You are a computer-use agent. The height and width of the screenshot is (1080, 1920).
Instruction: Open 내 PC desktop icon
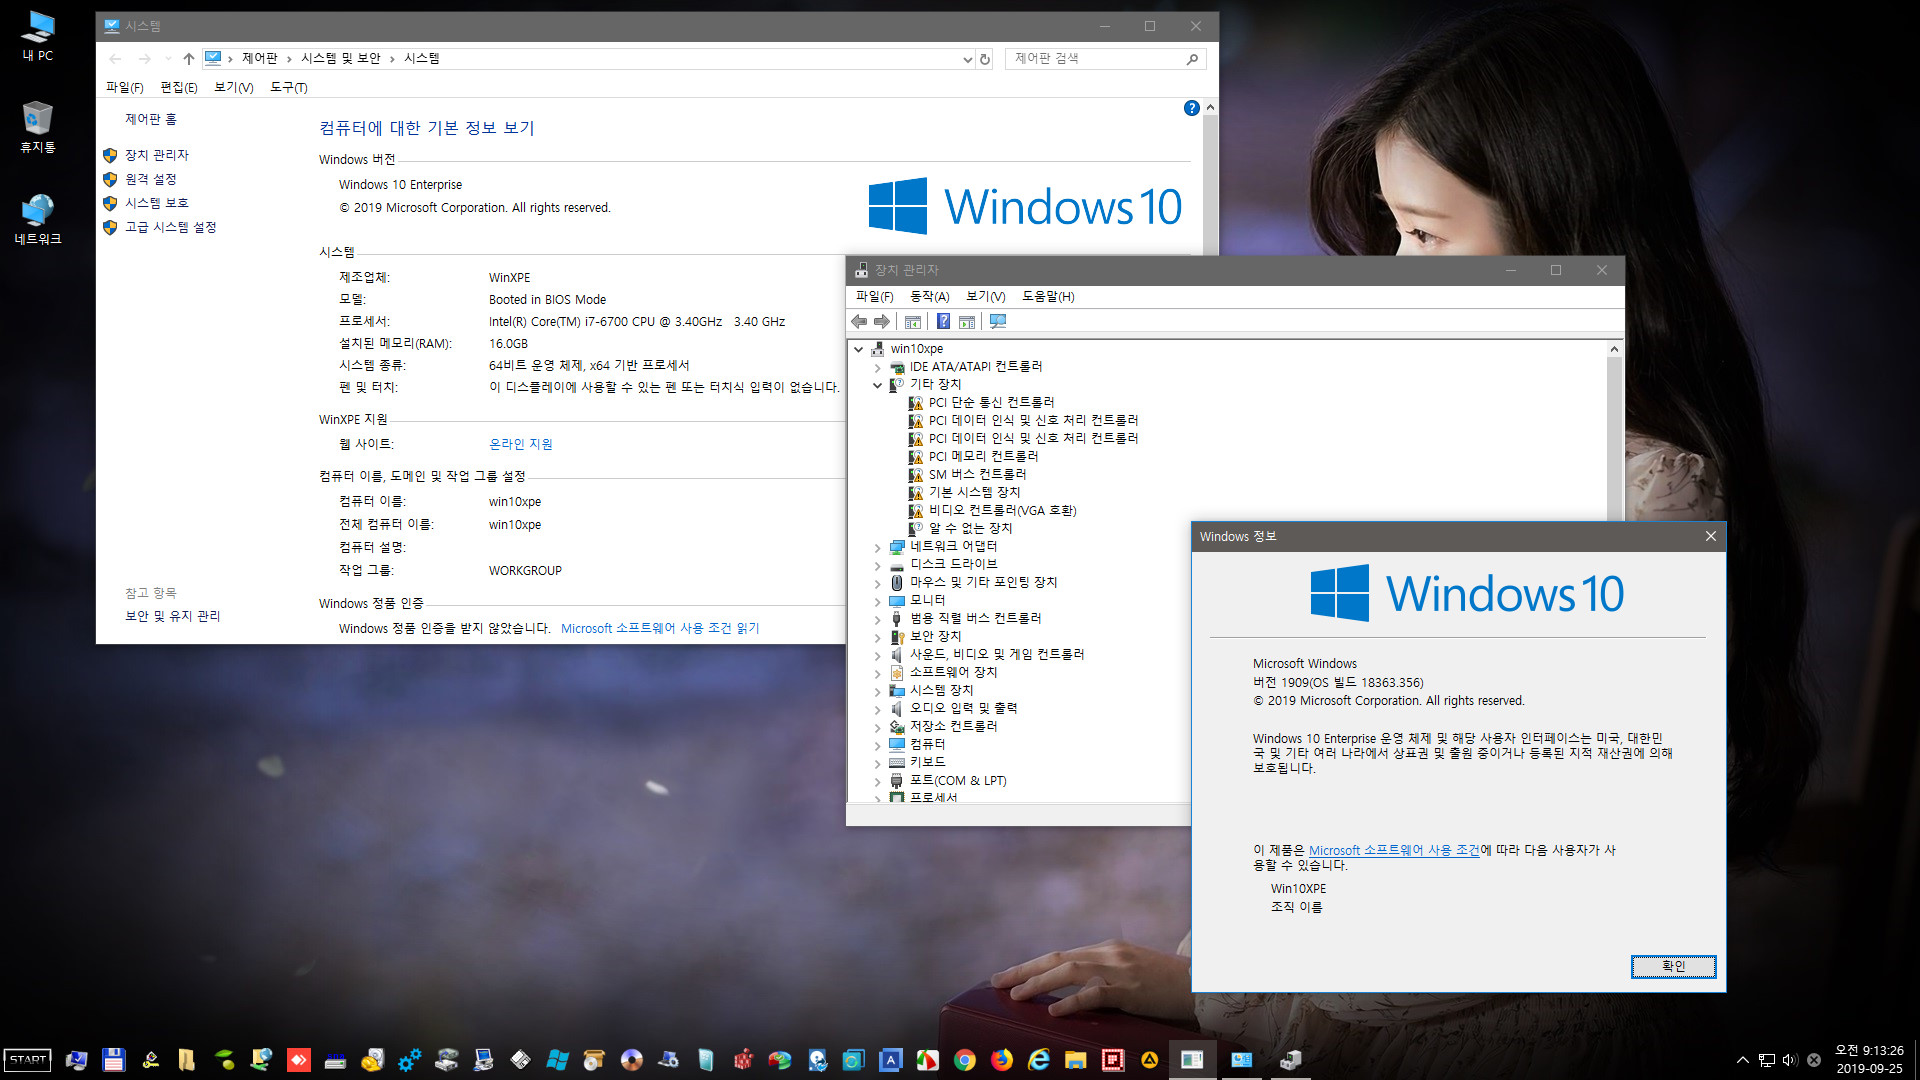[x=38, y=36]
